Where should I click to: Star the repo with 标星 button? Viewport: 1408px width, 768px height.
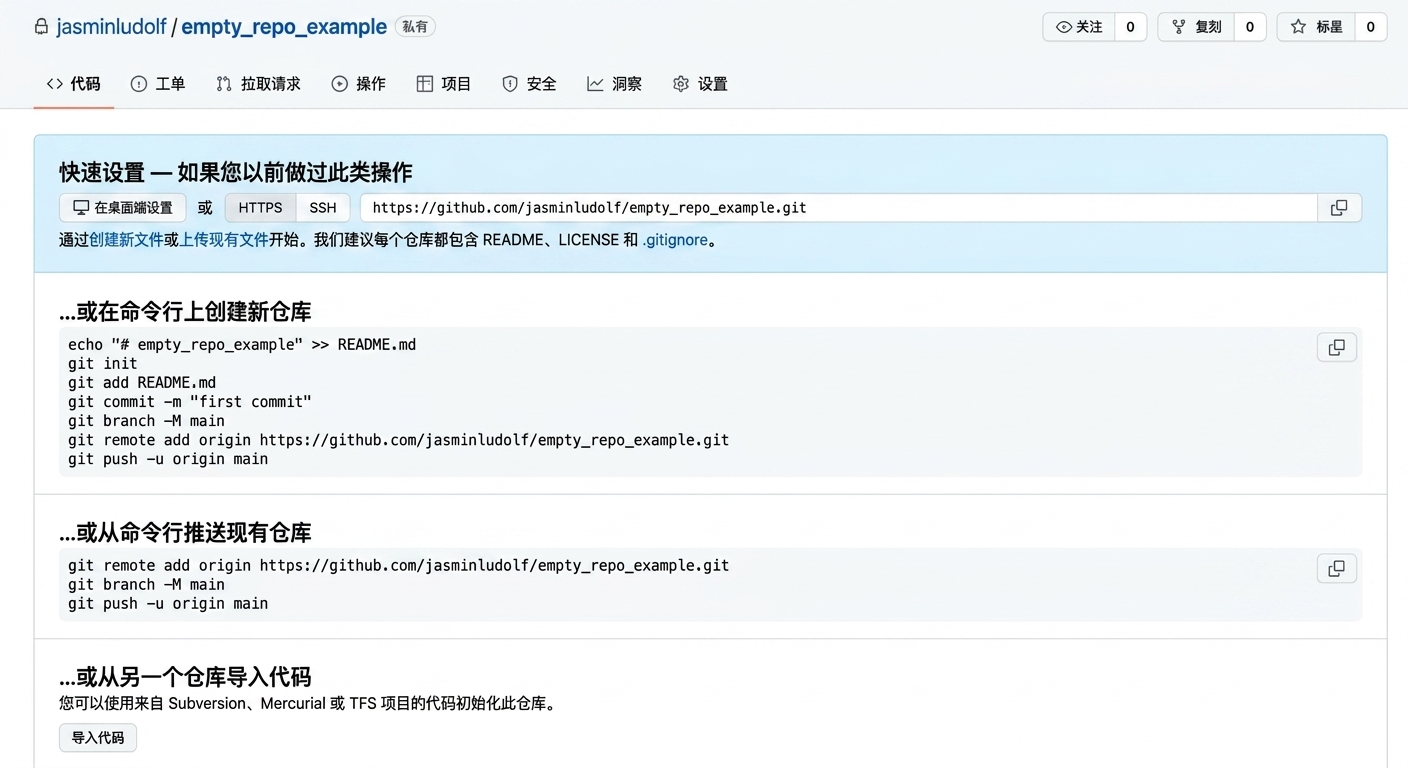1316,27
